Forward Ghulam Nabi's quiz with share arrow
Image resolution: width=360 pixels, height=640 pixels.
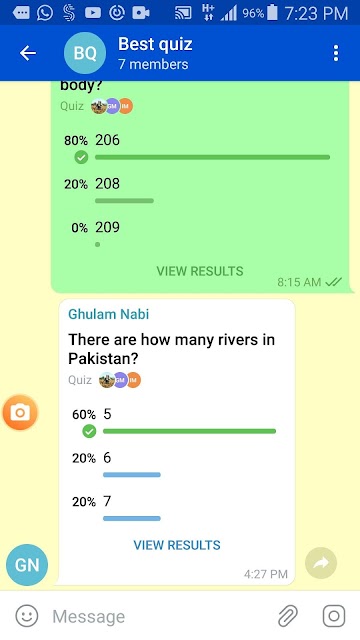click(321, 563)
